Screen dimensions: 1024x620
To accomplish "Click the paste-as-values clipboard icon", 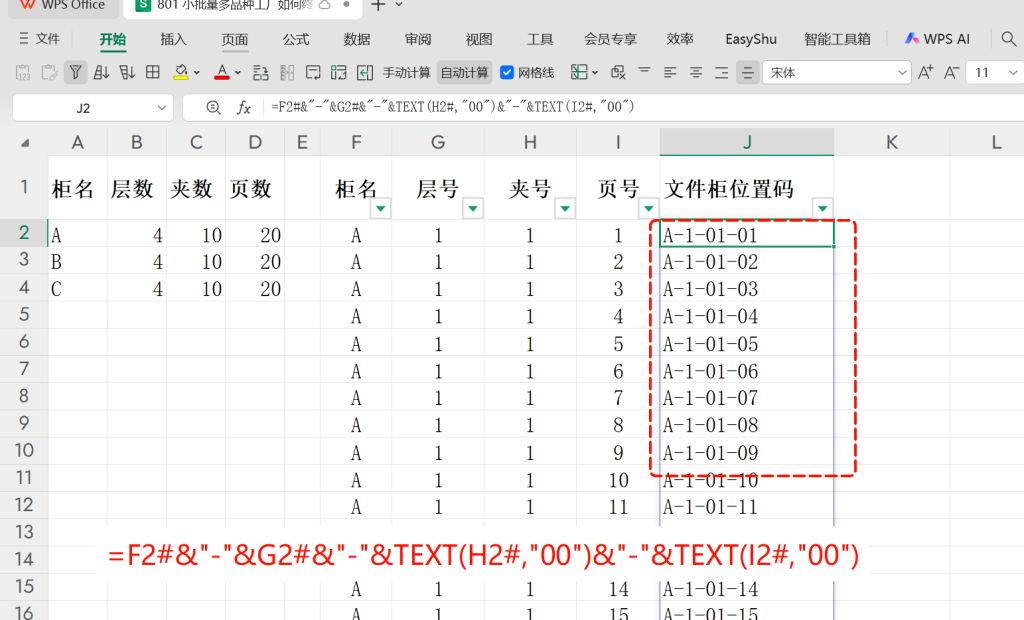I will click(23, 73).
